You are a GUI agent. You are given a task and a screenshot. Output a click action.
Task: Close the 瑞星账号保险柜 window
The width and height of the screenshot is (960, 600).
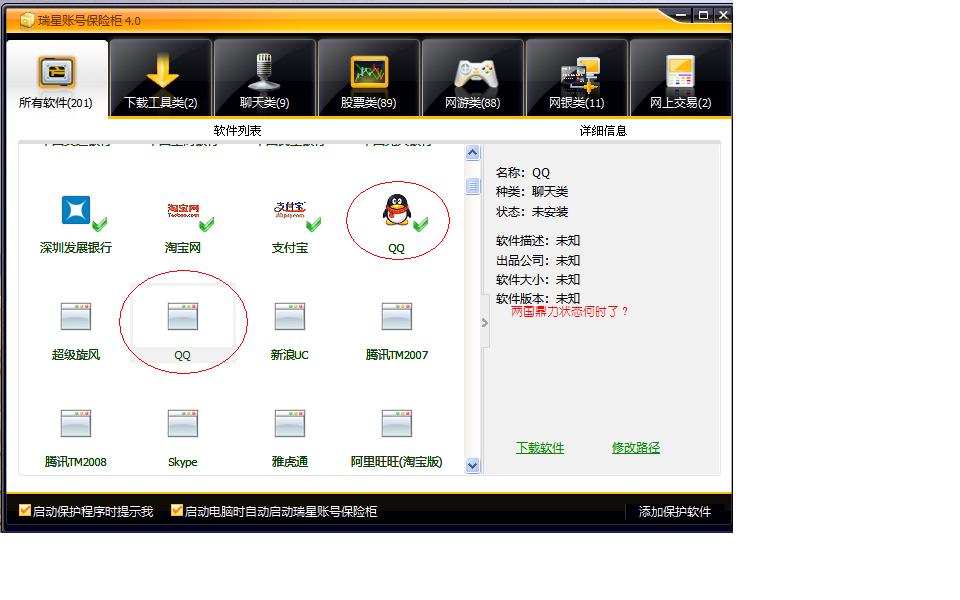point(723,15)
